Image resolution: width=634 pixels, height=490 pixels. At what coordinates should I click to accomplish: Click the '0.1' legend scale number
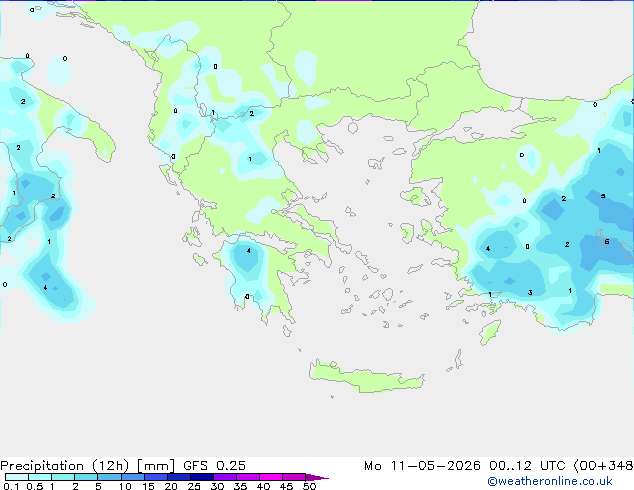point(11,486)
